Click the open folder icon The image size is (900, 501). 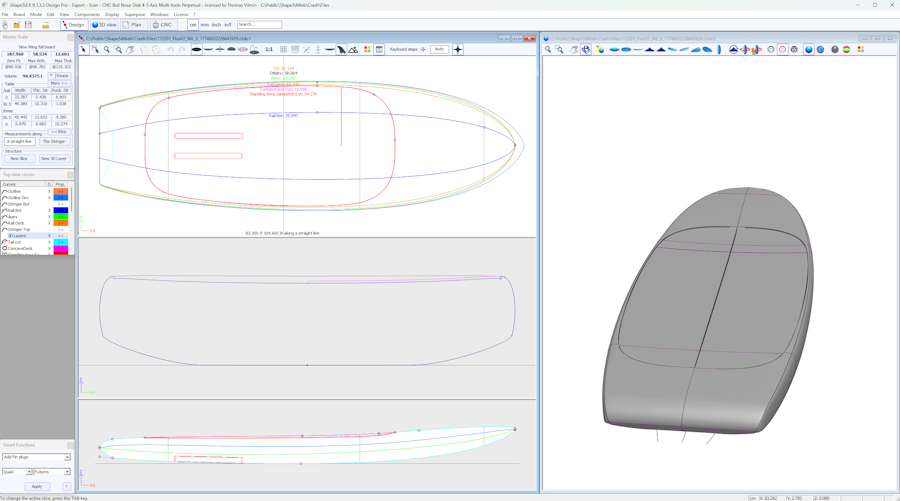16,25
